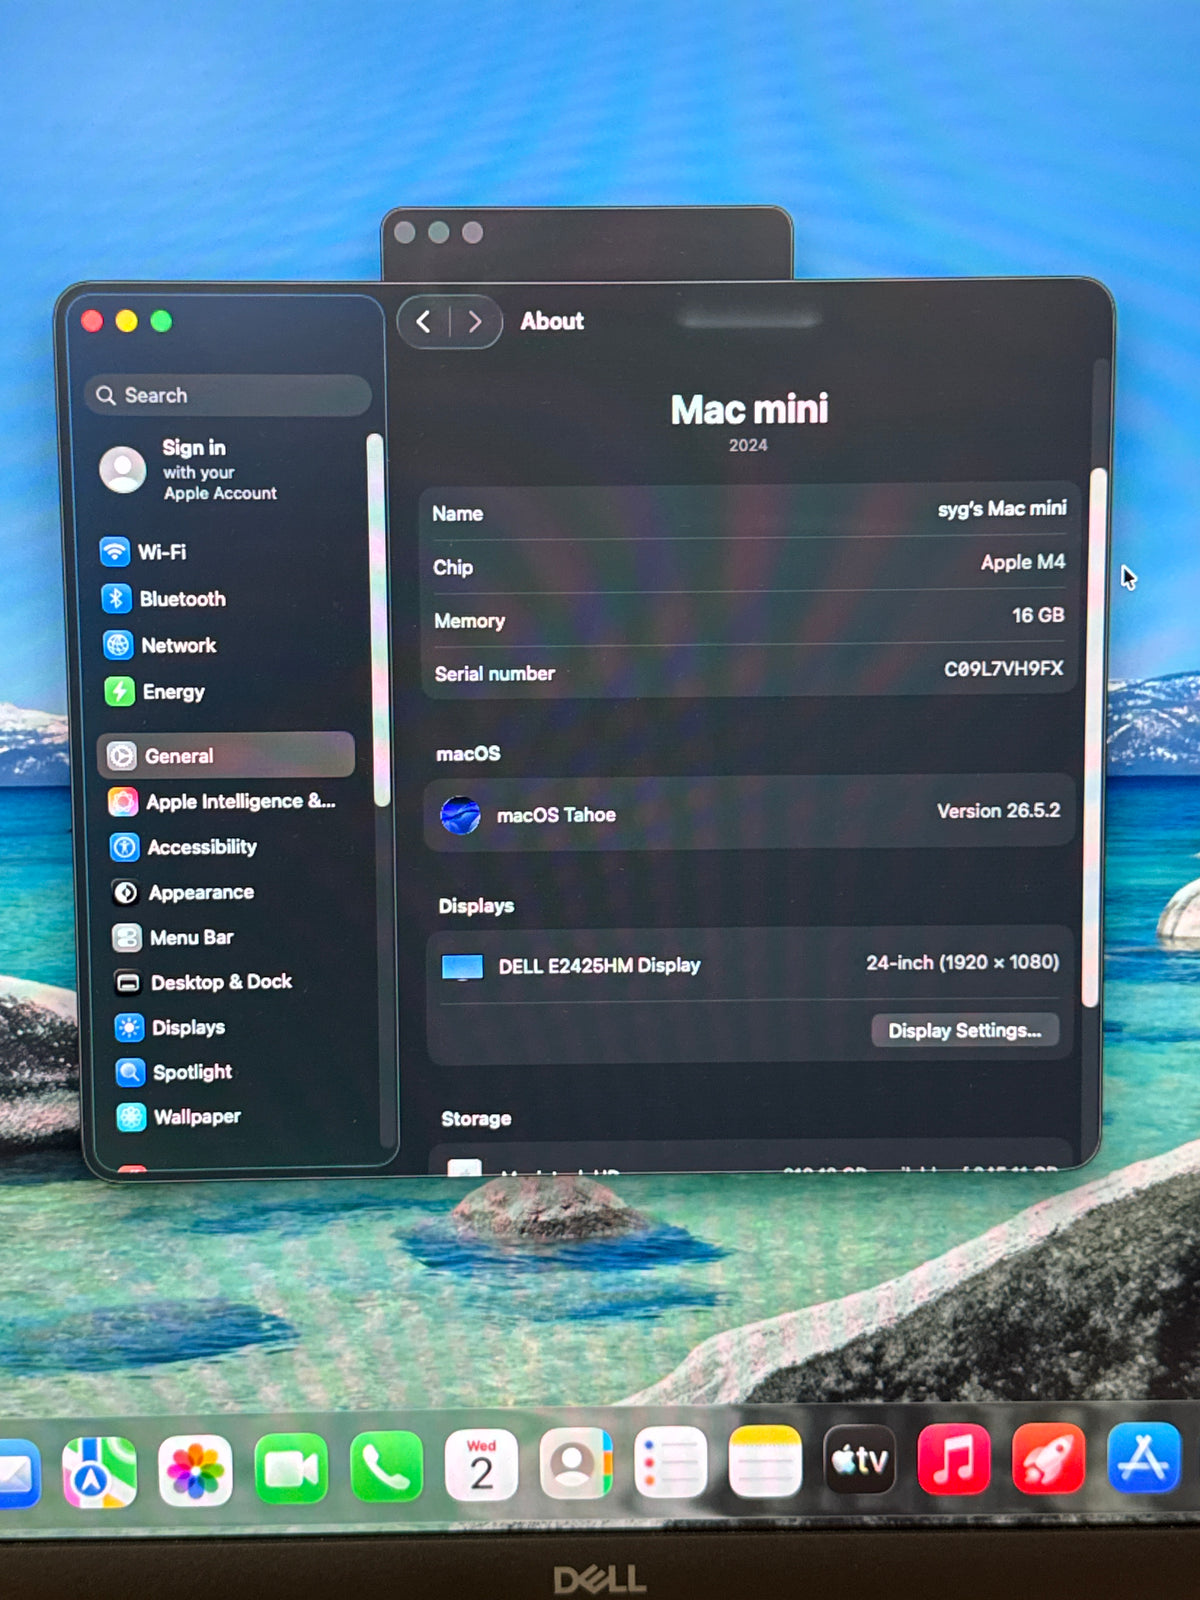Click the About pane vertical scrollbar
1200x1600 pixels.
[x=1094, y=737]
